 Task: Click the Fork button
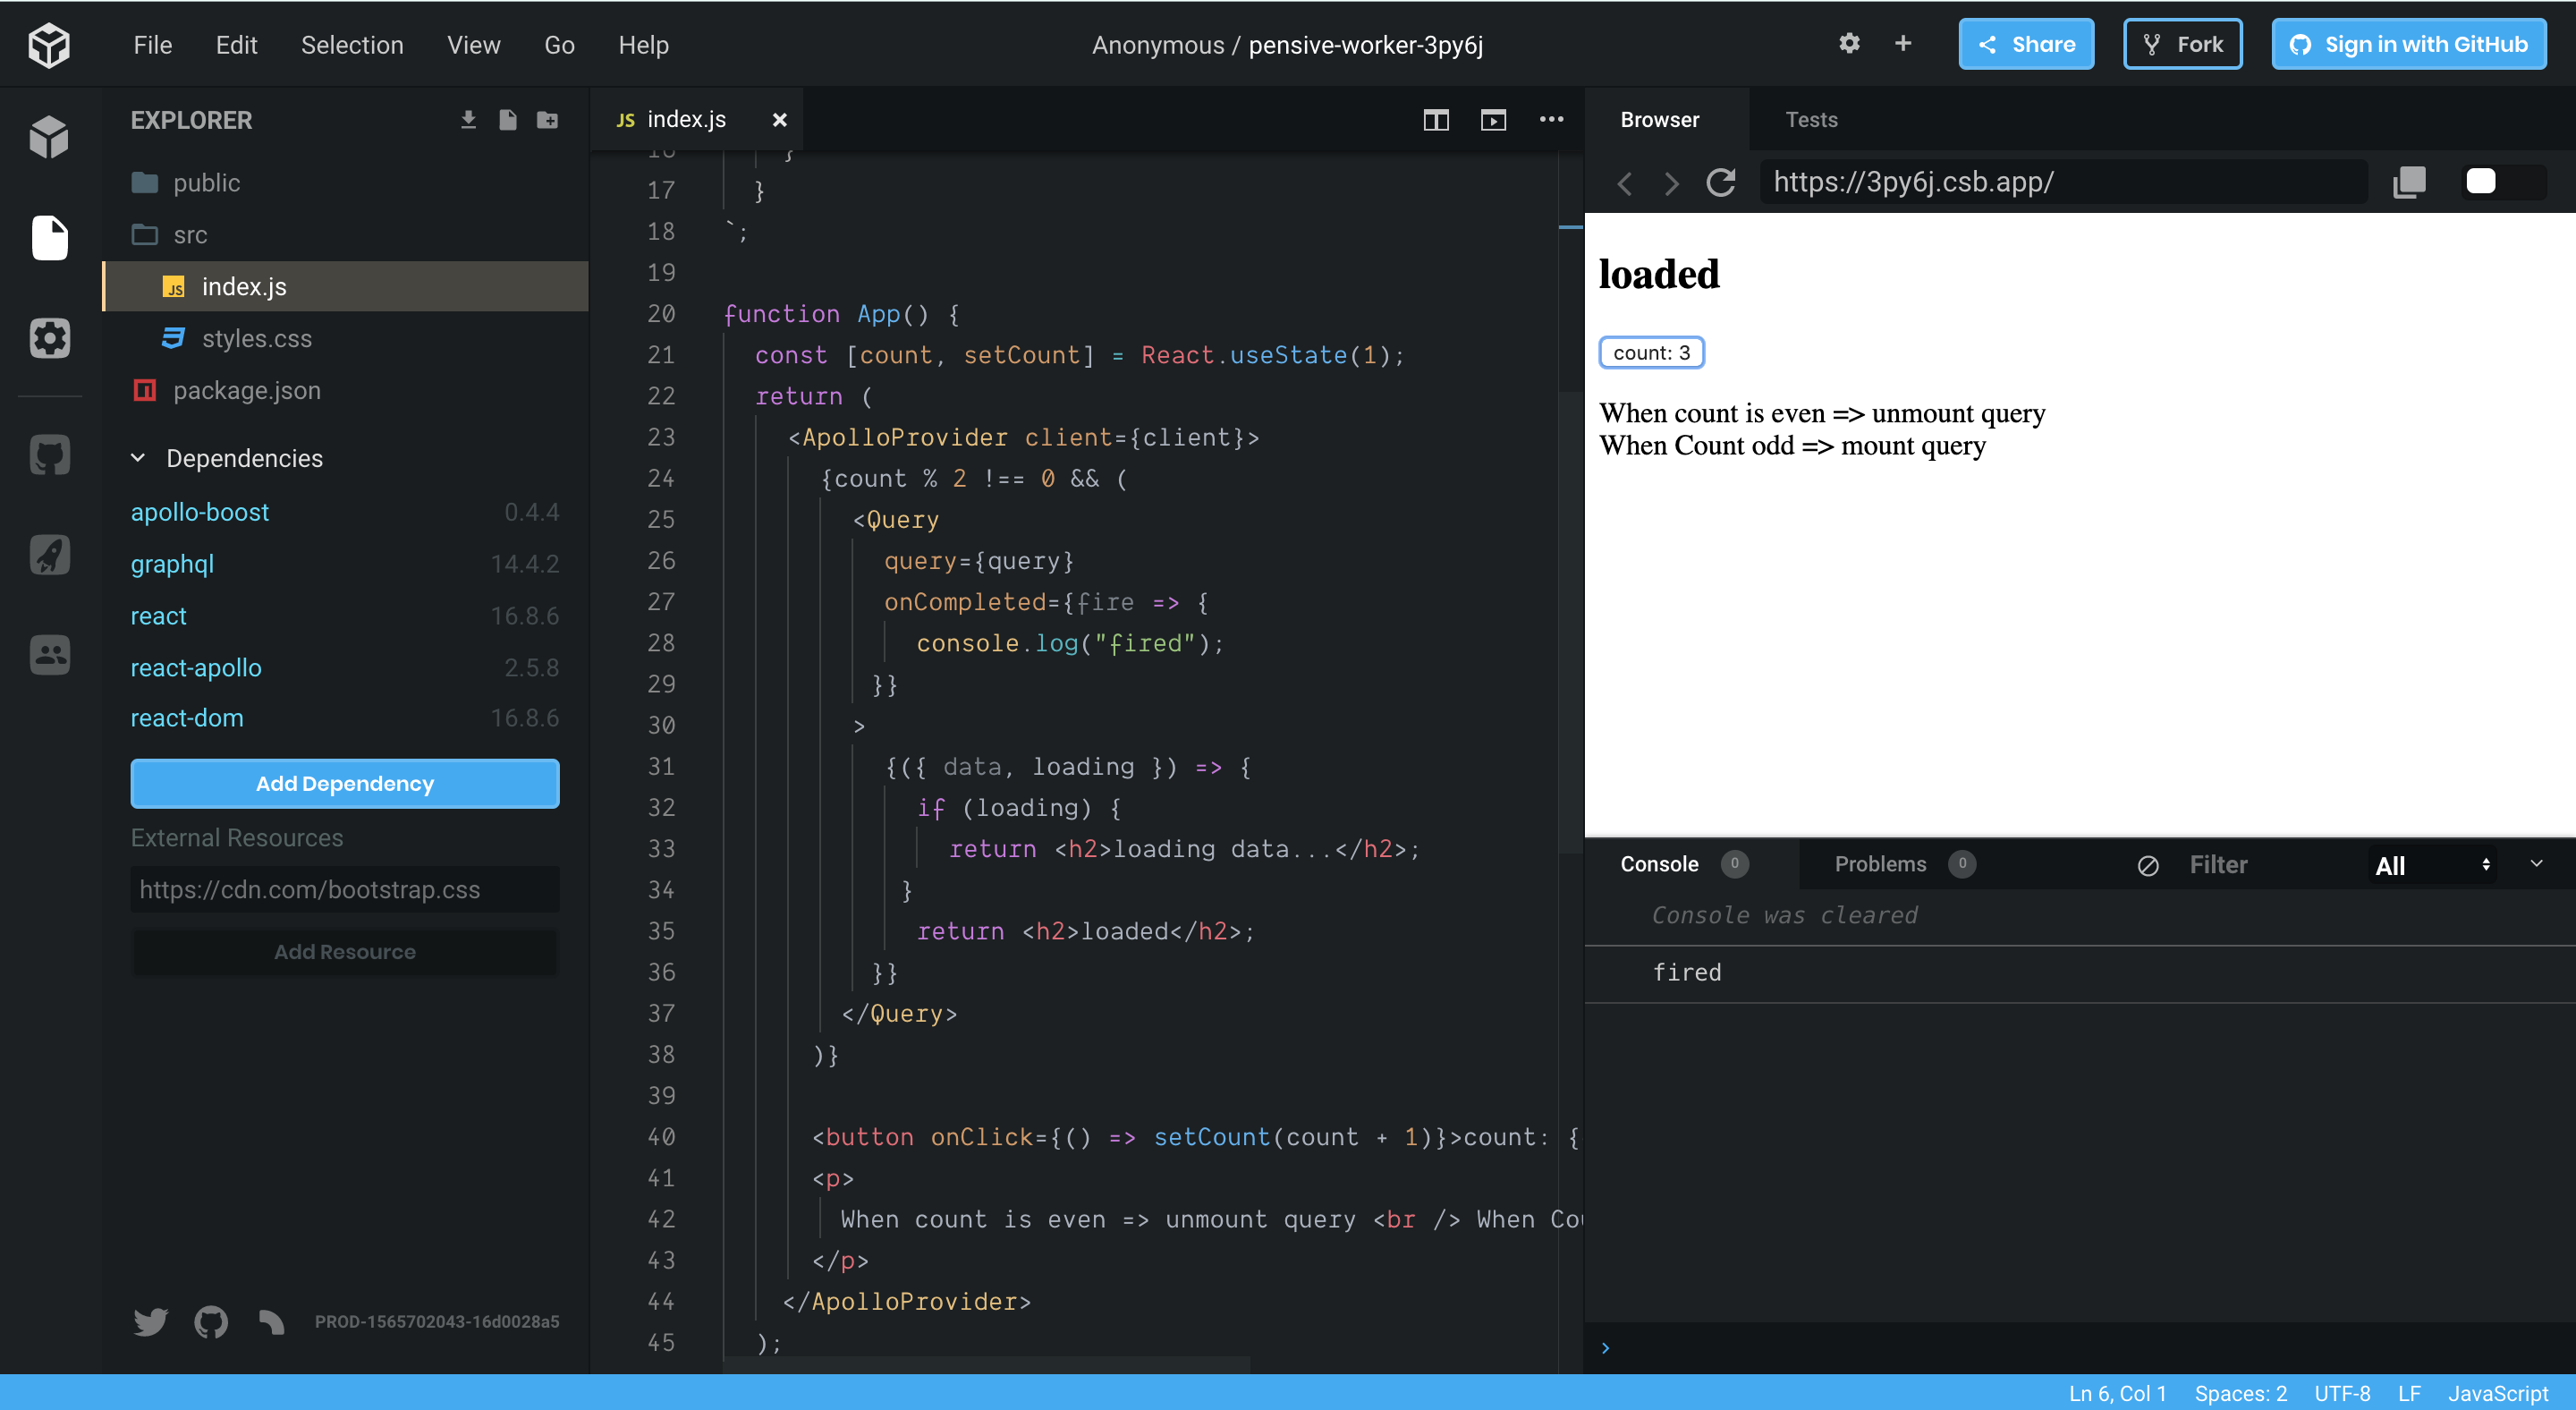coord(2182,44)
